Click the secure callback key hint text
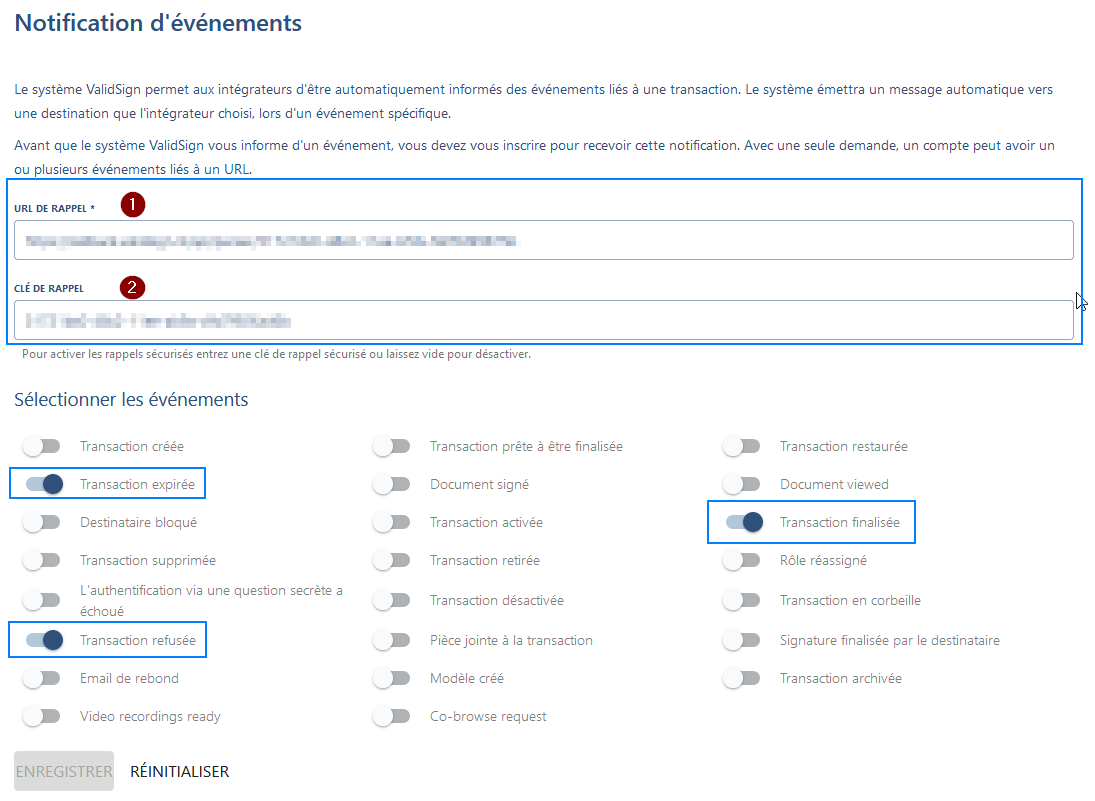 pos(277,354)
